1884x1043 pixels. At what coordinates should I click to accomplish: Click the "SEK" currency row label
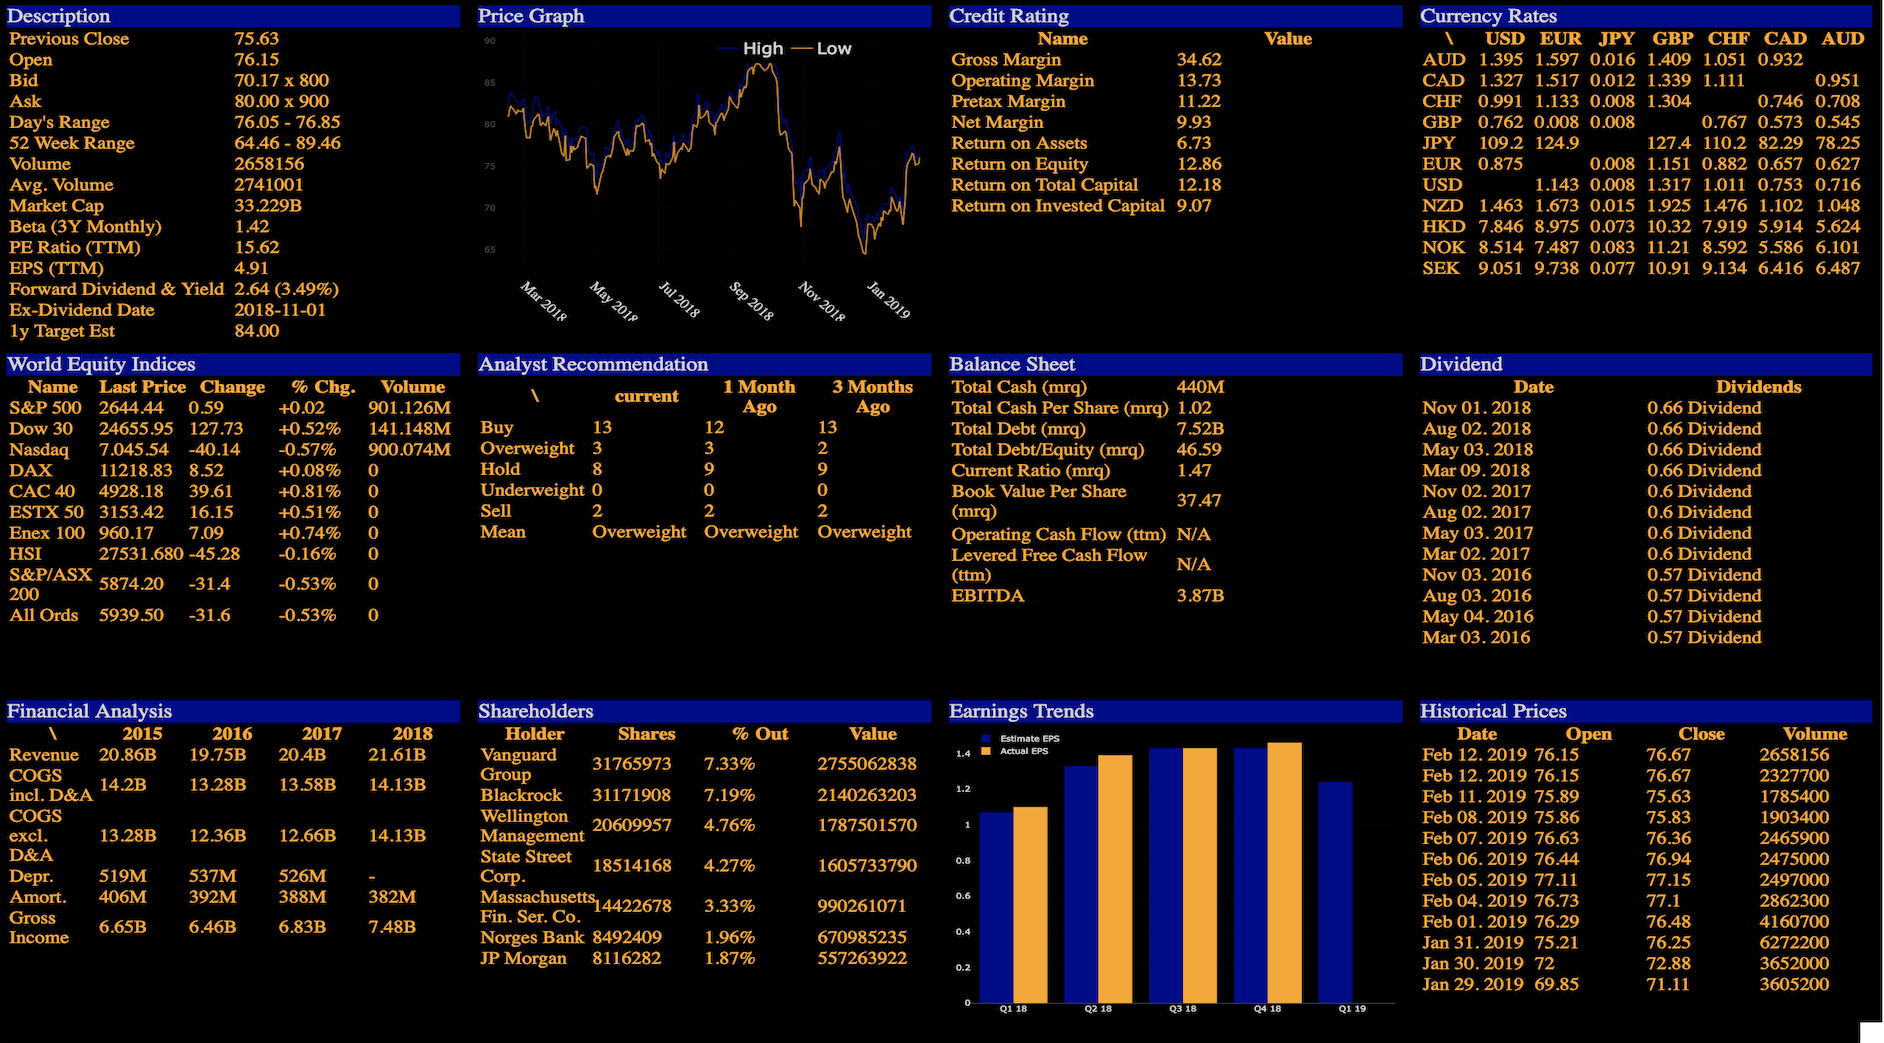[x=1441, y=269]
